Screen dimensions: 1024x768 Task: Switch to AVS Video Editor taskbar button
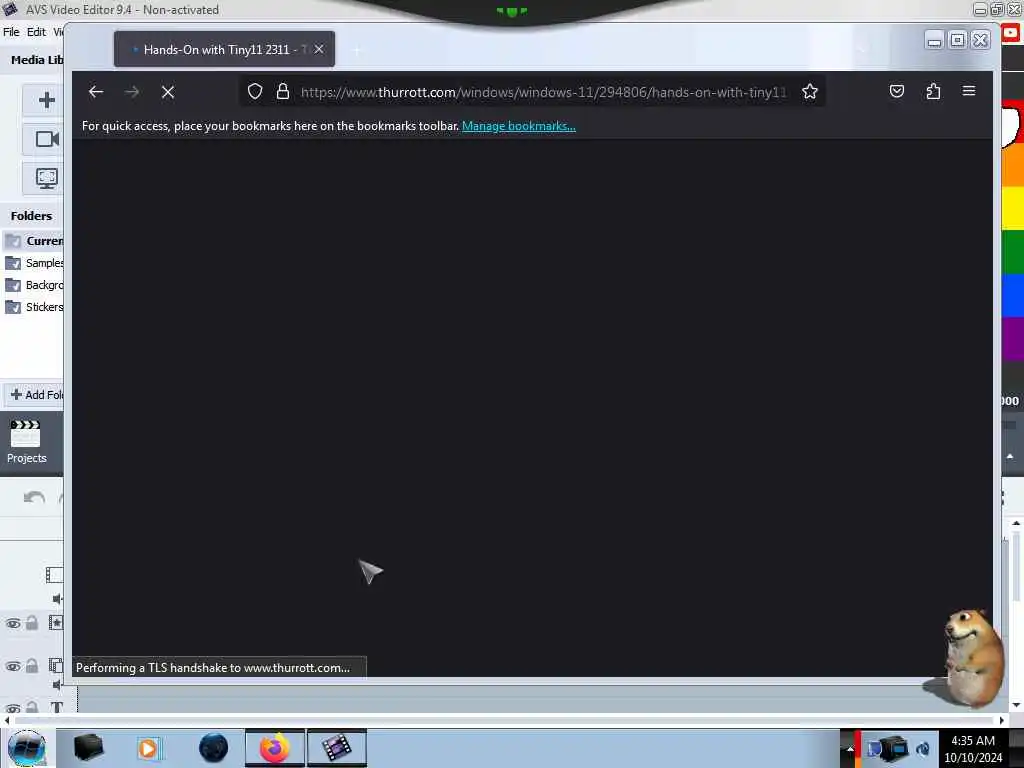pos(336,748)
